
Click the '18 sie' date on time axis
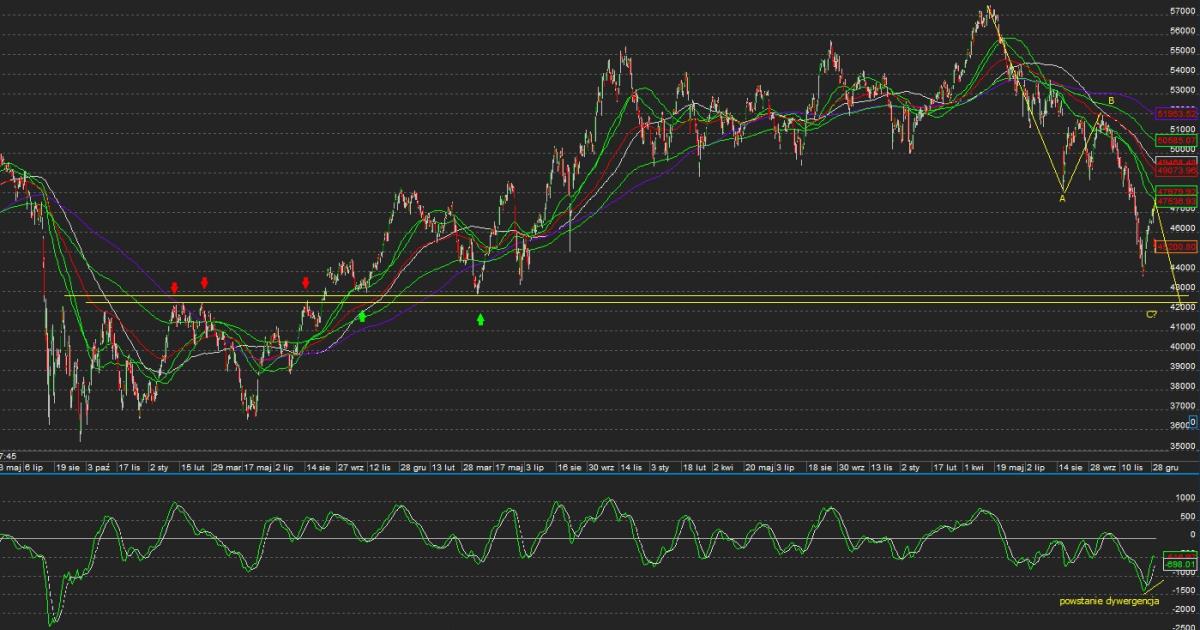pyautogui.click(x=821, y=467)
